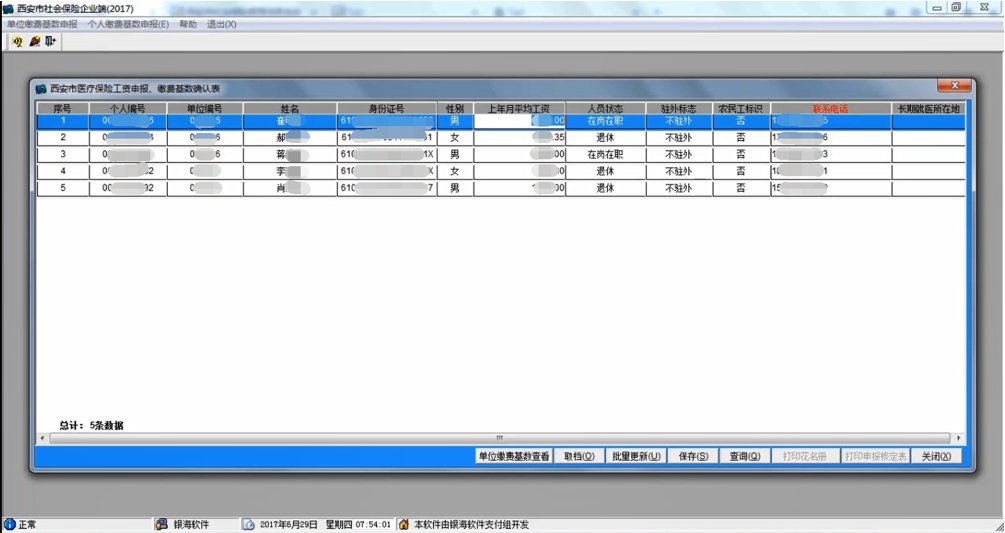1005x533 pixels.
Task: Sort by the 联系电话 column header
Action: coord(830,108)
